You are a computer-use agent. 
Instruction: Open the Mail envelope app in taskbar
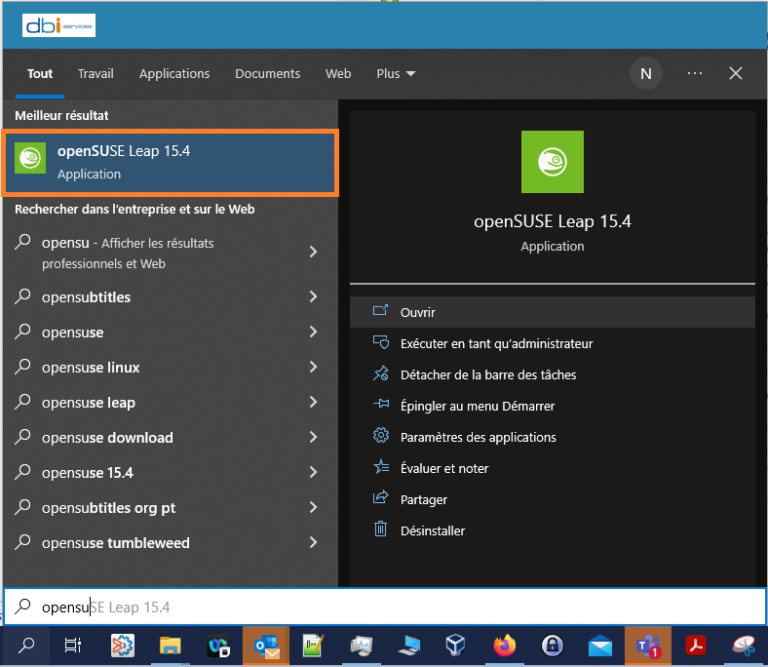point(600,645)
